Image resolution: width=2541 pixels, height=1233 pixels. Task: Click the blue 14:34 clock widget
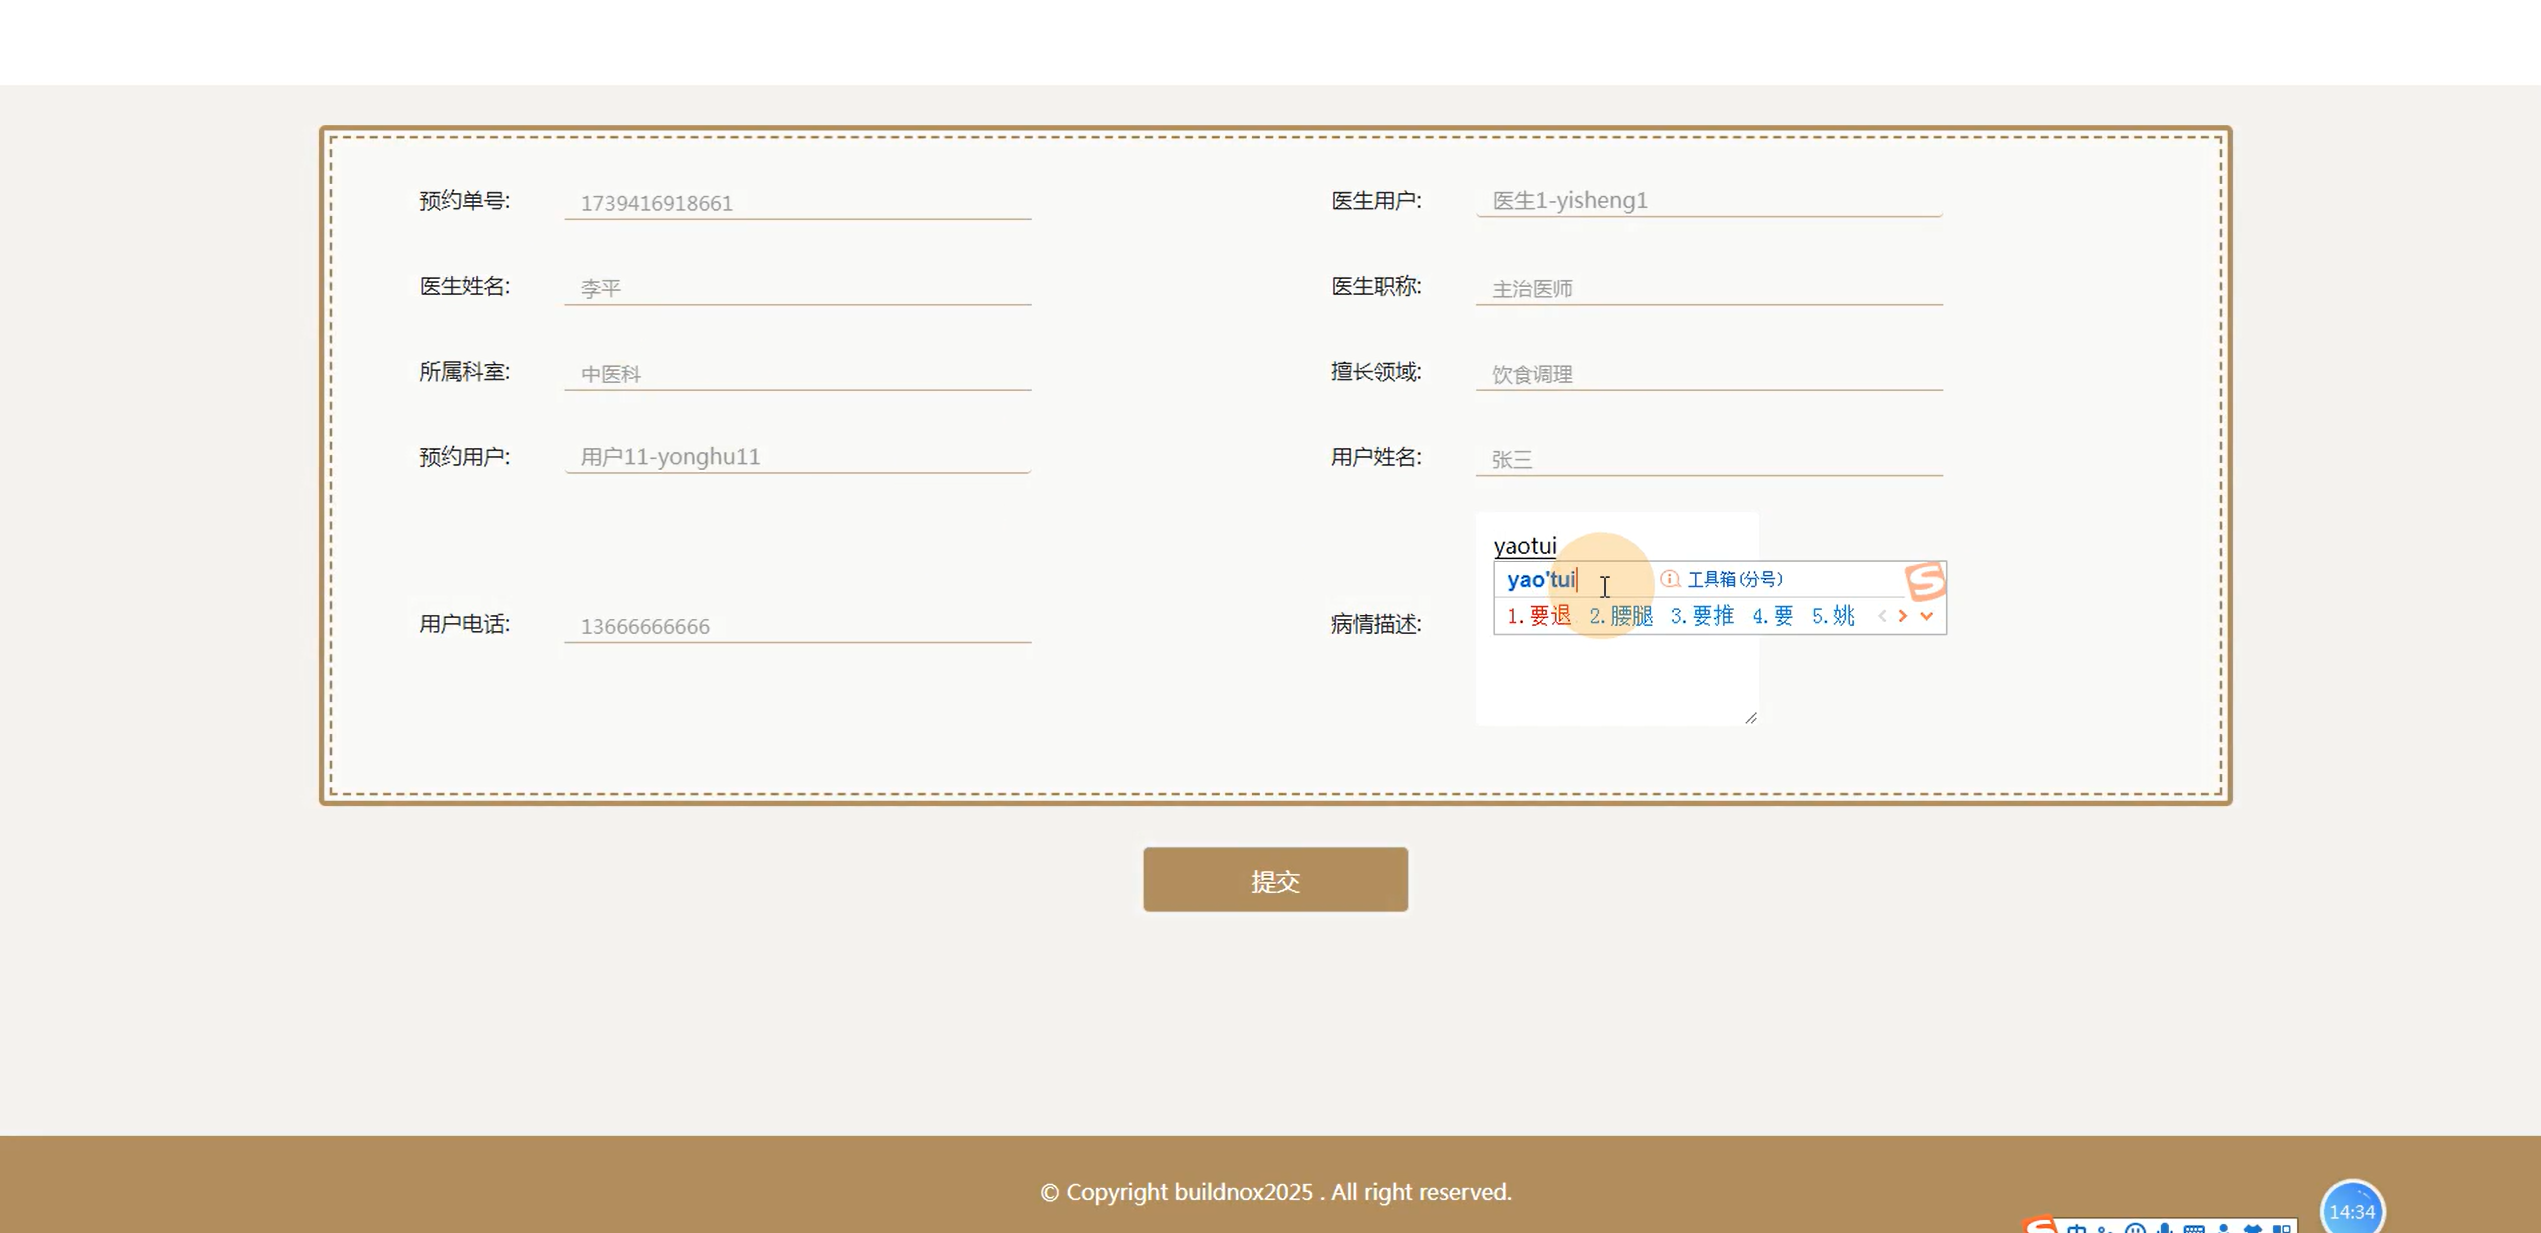point(2351,1211)
